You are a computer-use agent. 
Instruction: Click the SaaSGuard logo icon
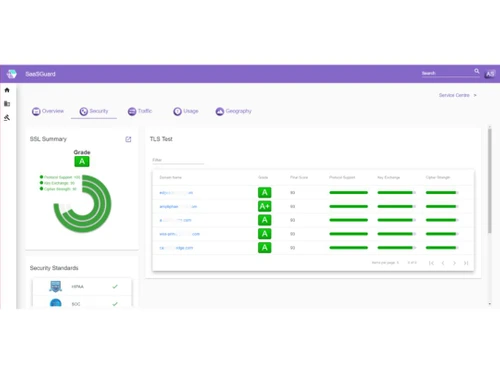[12, 74]
